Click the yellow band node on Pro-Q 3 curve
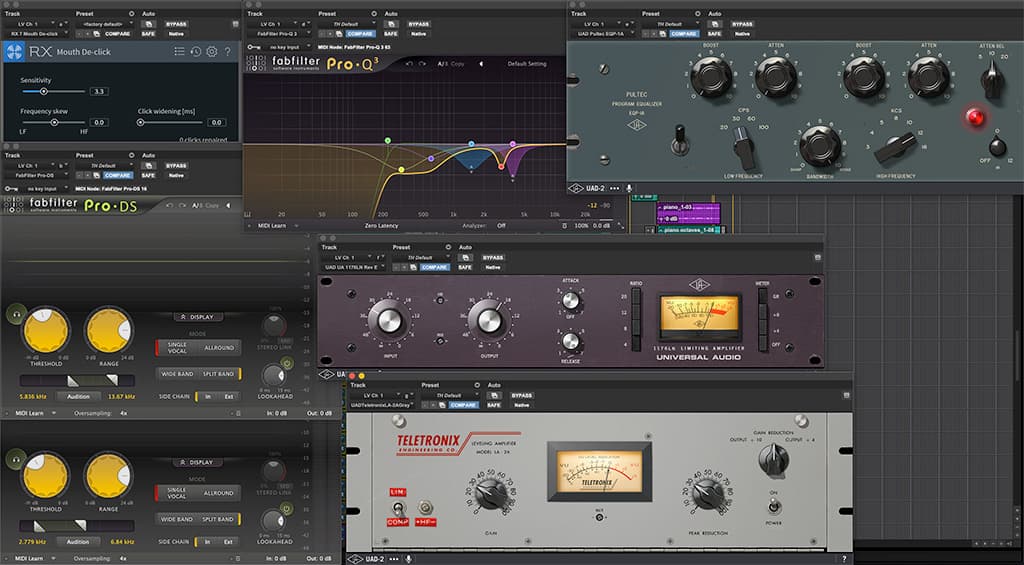This screenshot has height=565, width=1024. 402,170
